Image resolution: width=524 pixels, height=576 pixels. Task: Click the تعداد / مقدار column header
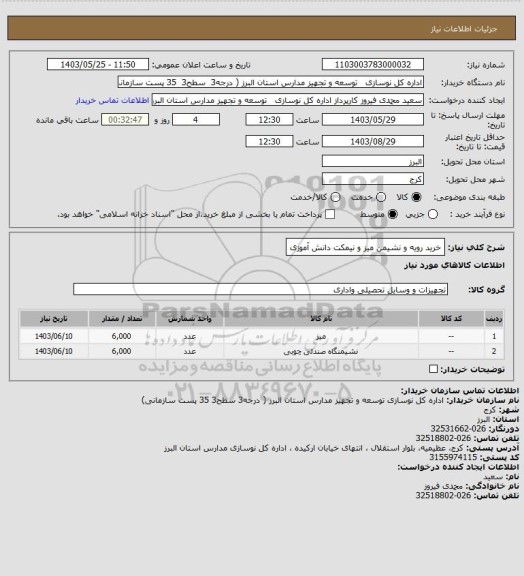click(122, 318)
